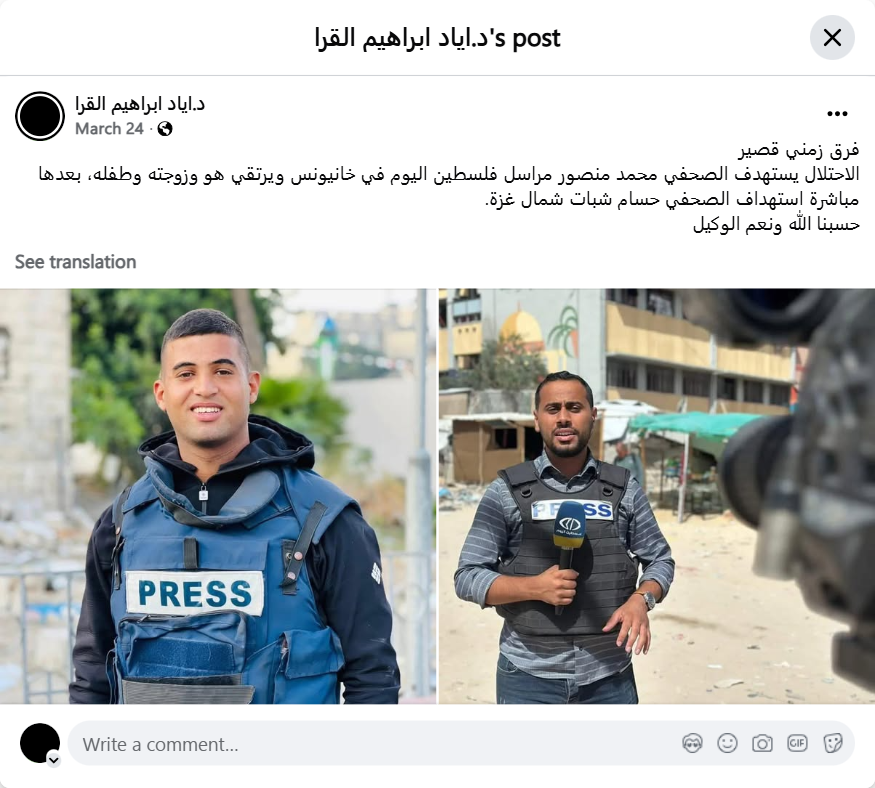The width and height of the screenshot is (875, 788).
Task: Click the post author's profile picture
Action: pos(40,116)
